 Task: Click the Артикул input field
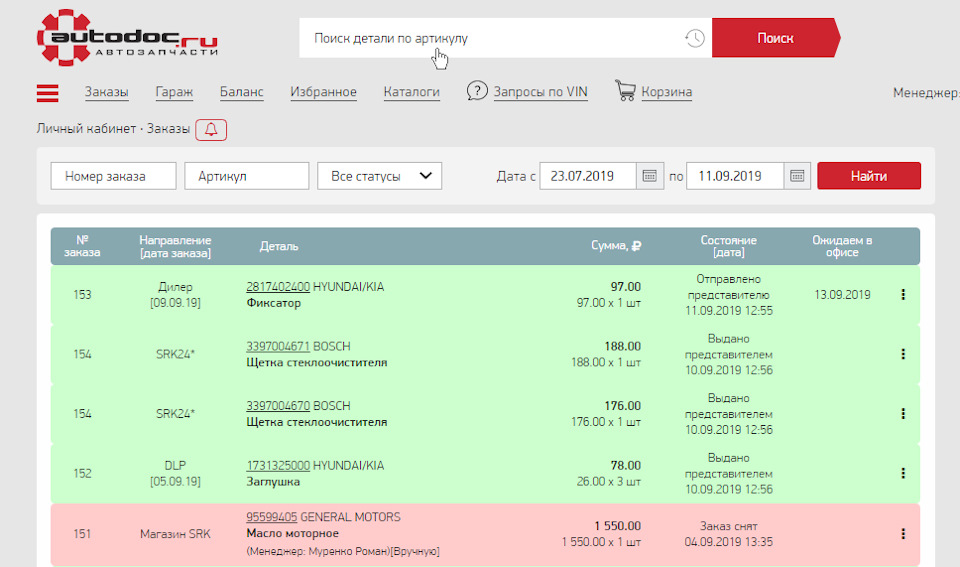pyautogui.click(x=247, y=176)
